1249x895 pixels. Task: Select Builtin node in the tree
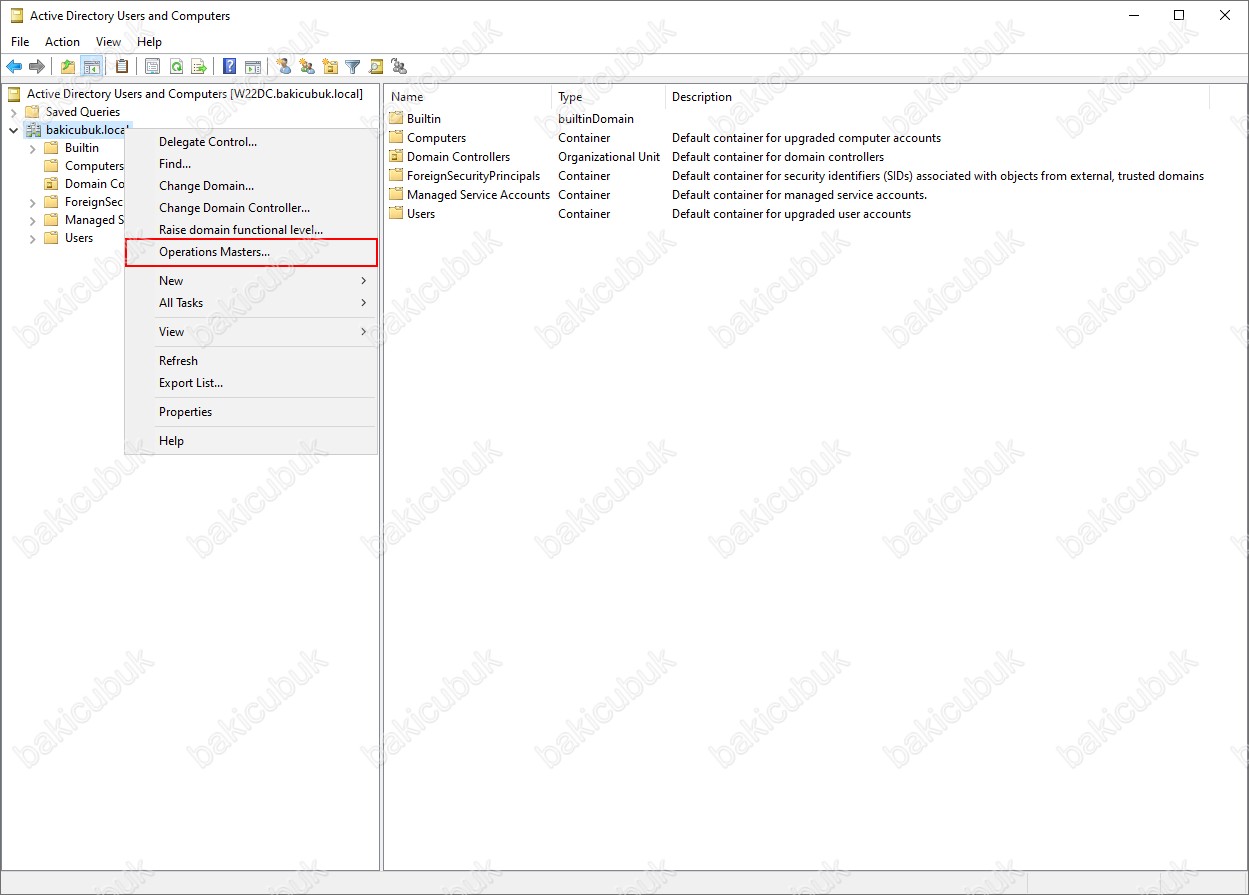coord(82,148)
